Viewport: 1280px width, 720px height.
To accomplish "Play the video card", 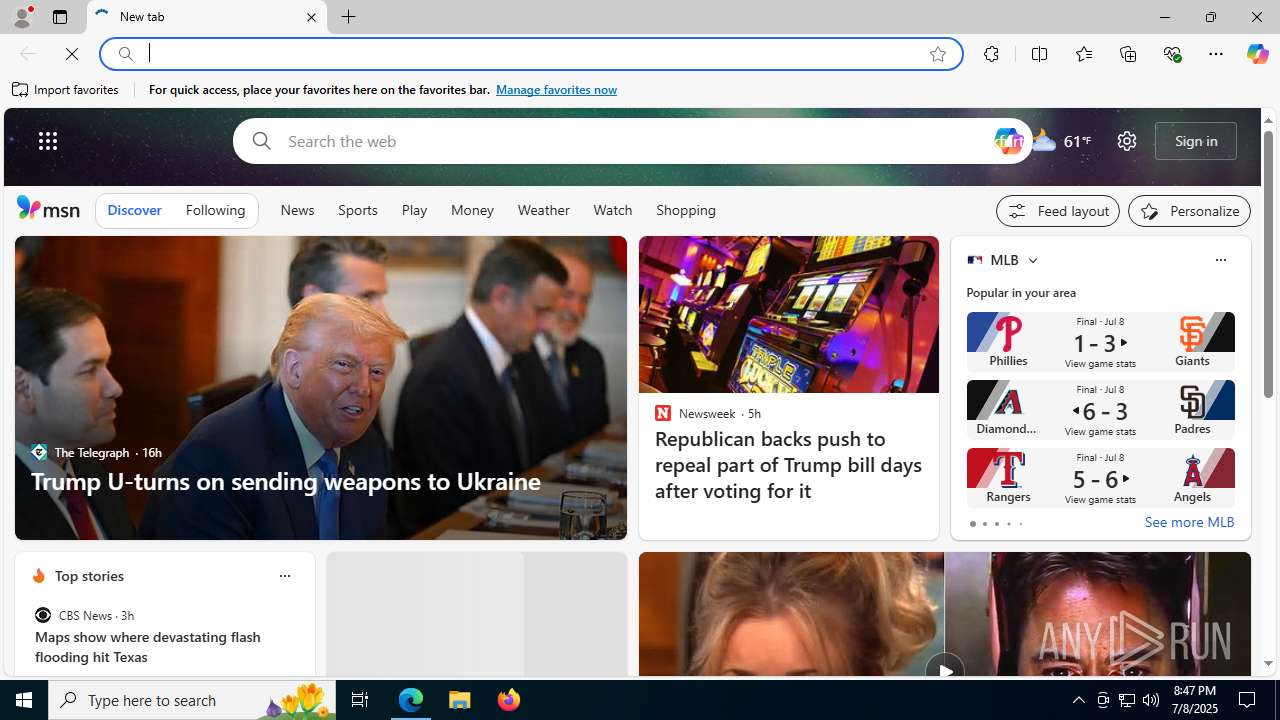I will (x=944, y=670).
